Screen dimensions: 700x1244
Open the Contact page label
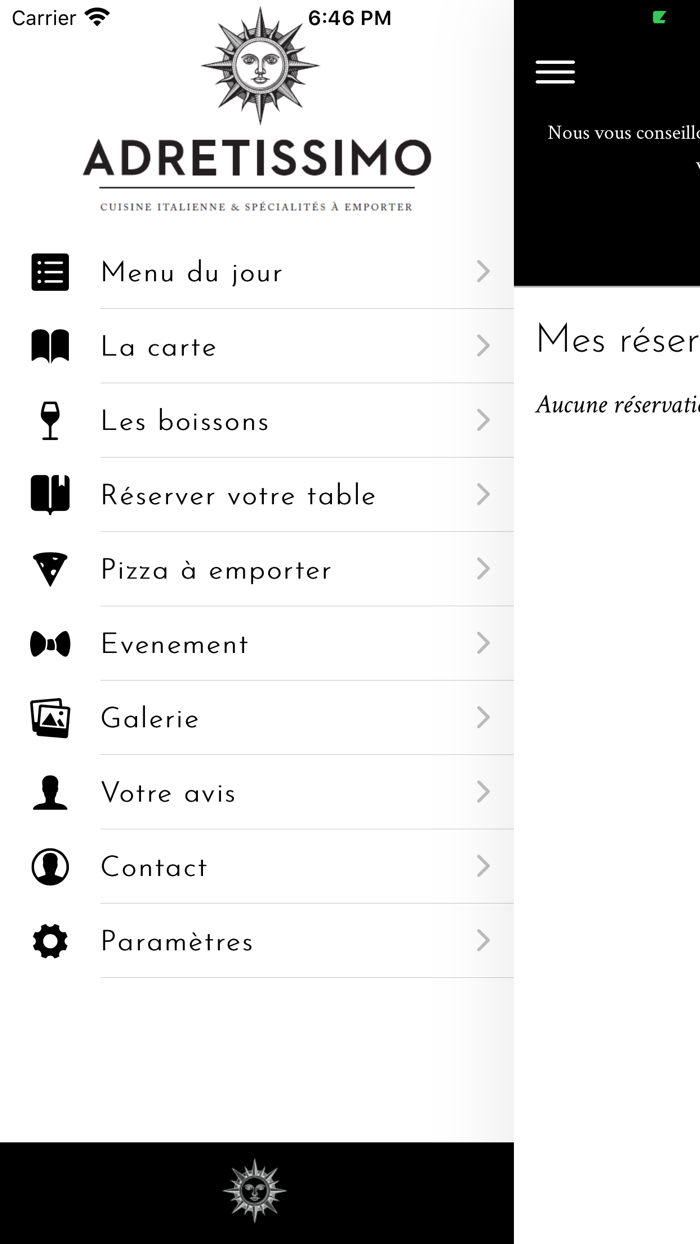pos(154,867)
